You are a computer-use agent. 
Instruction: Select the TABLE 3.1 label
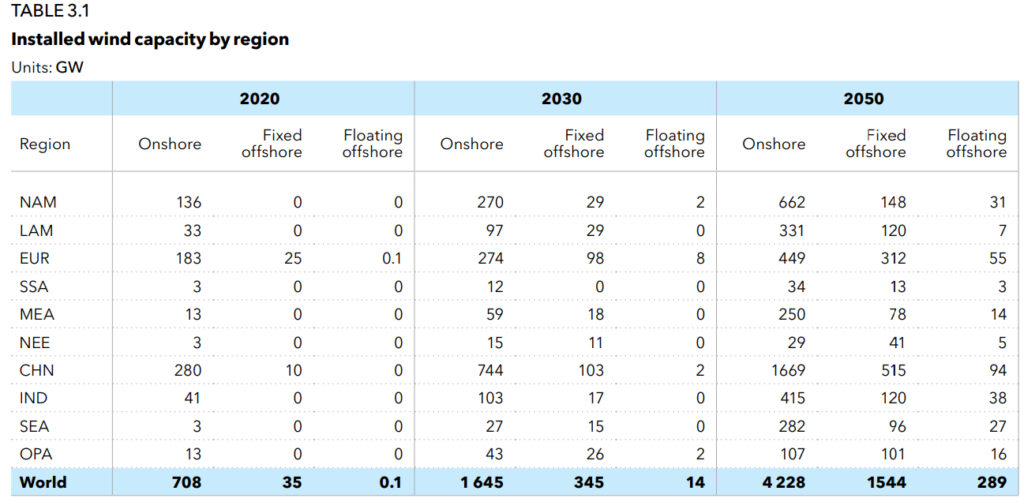click(48, 11)
